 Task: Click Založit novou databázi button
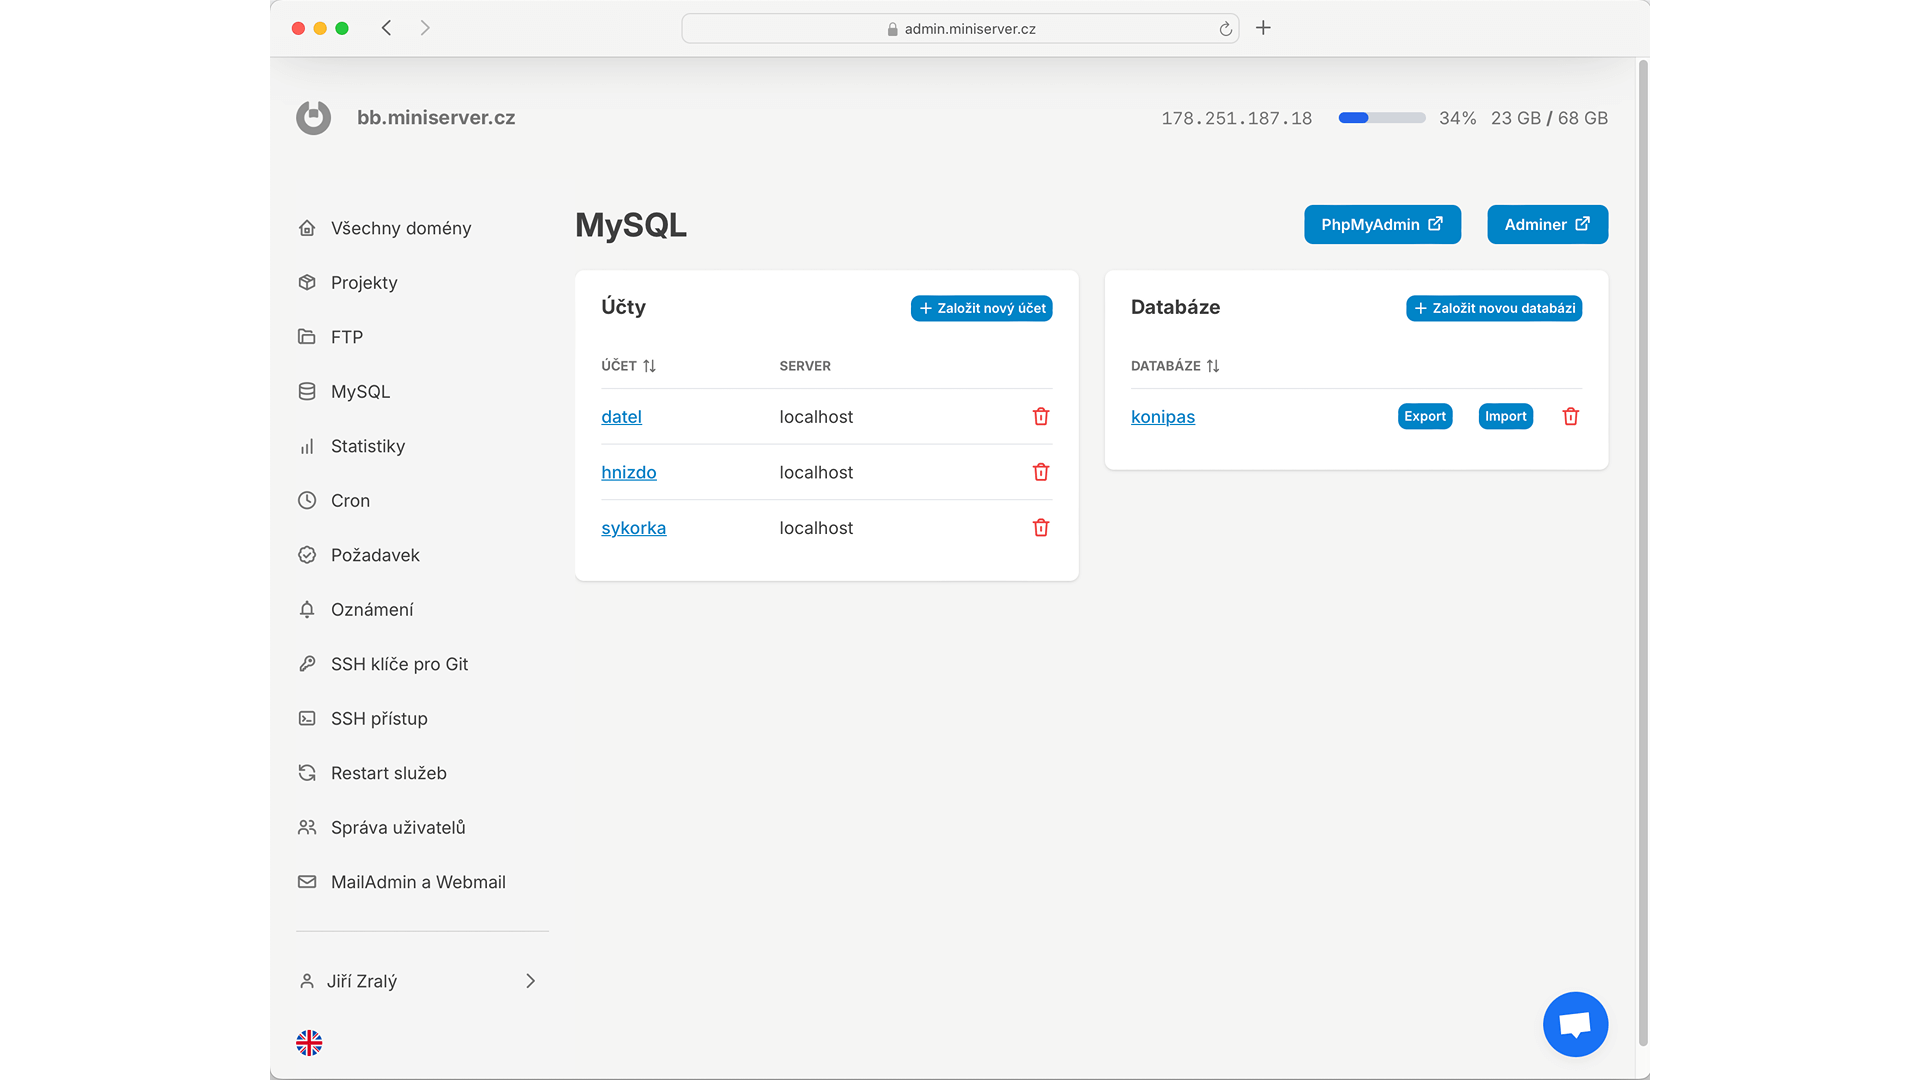pyautogui.click(x=1494, y=308)
